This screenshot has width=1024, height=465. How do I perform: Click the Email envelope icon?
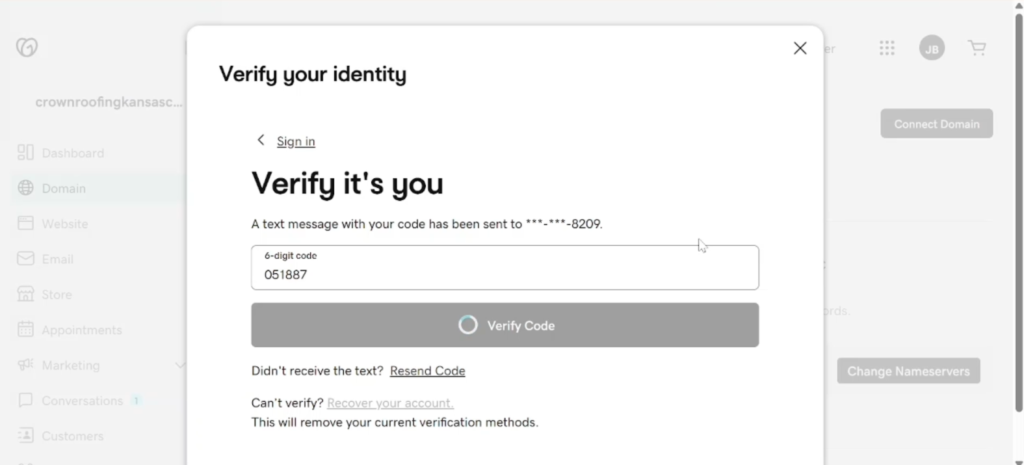click(25, 259)
